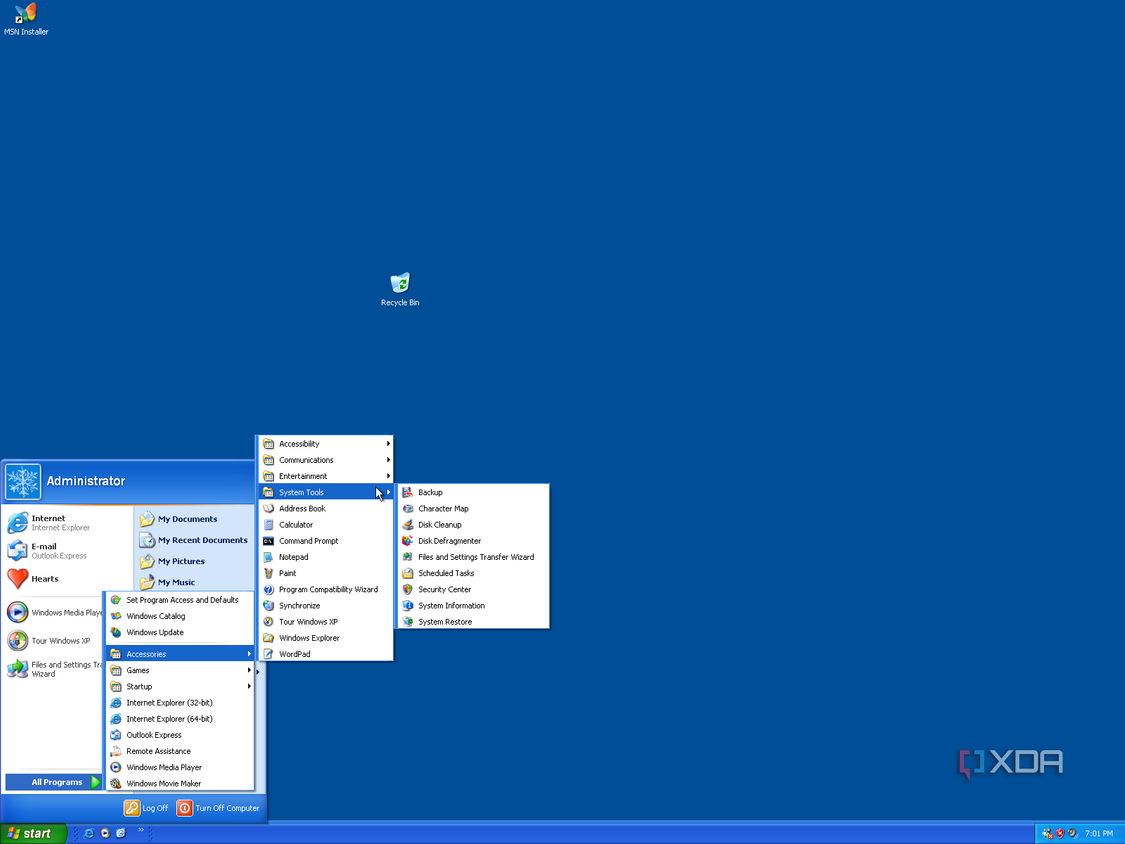Select the MSN Installer desktop icon
Viewport: 1125px width, 844px height.
(26, 19)
